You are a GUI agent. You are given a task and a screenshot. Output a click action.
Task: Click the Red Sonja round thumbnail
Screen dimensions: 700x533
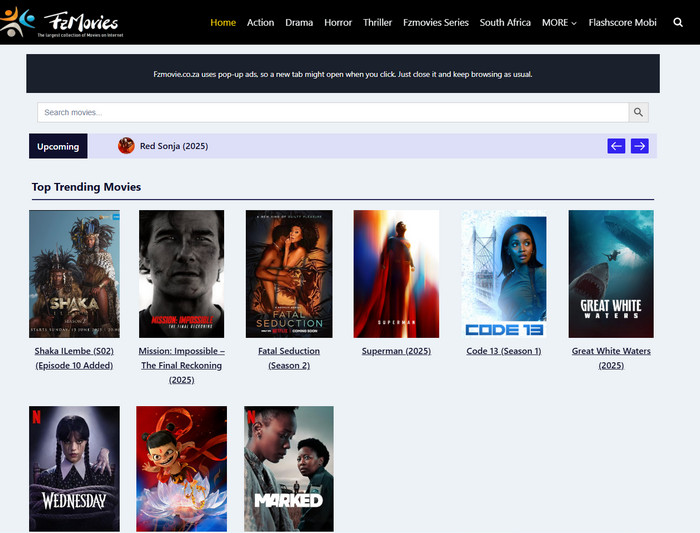coord(126,146)
